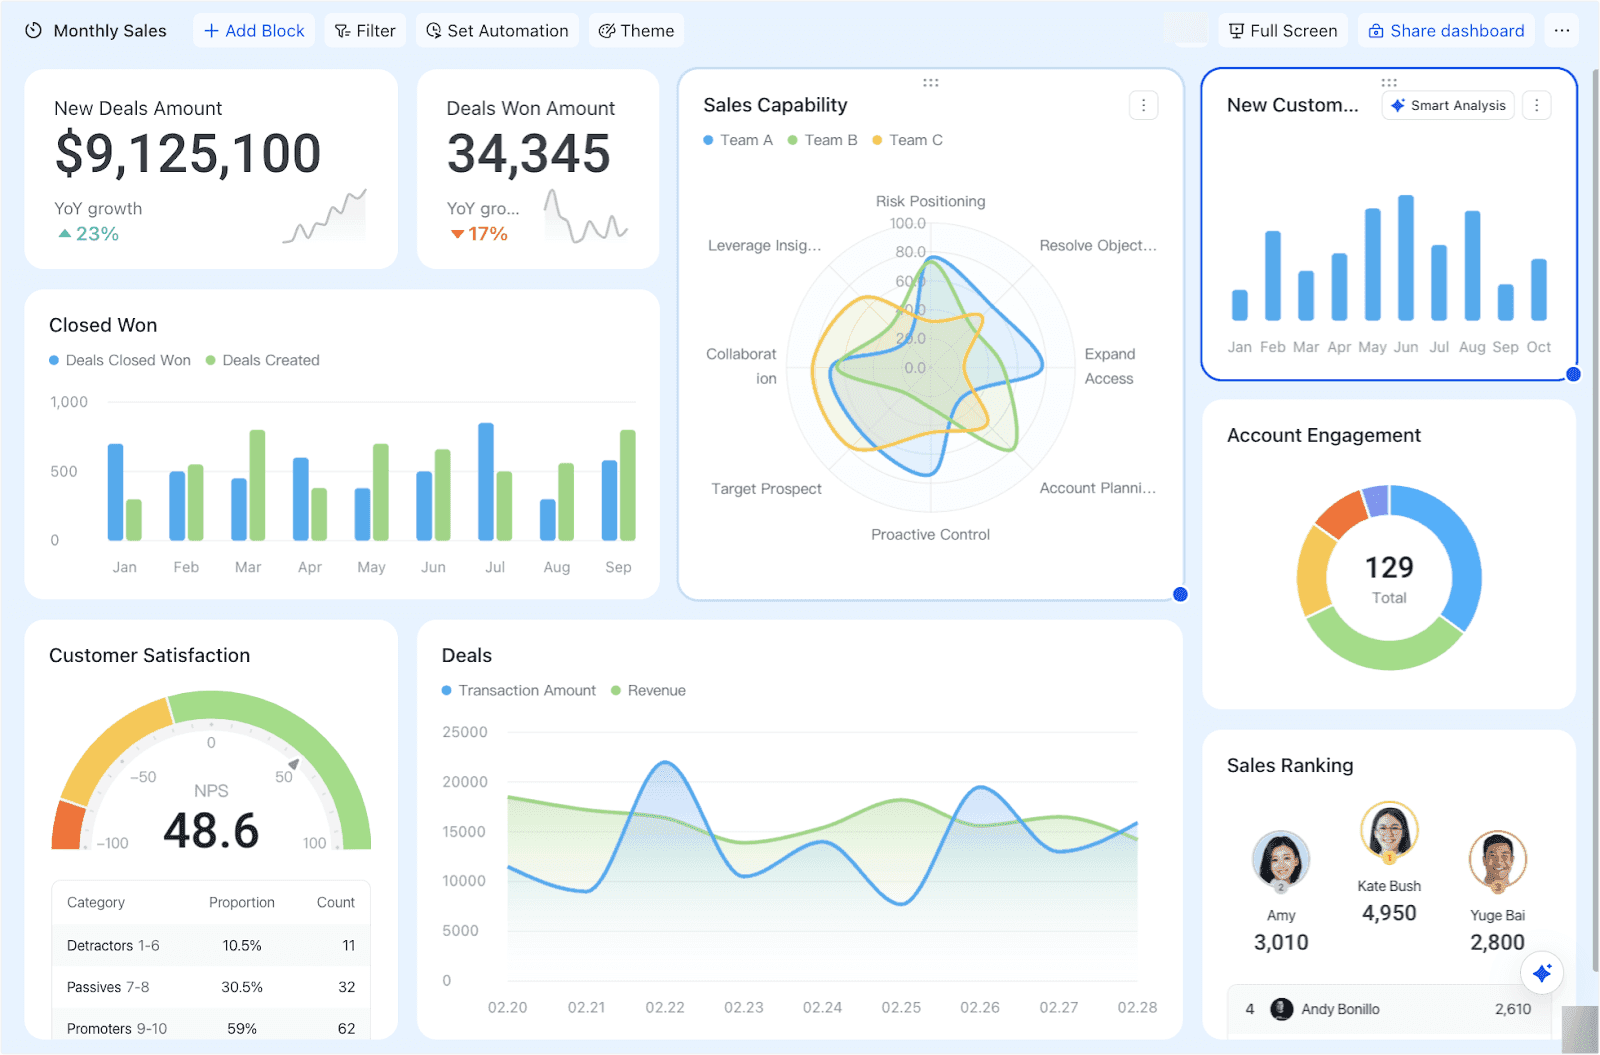Select Add Block in the toolbar

tap(254, 30)
